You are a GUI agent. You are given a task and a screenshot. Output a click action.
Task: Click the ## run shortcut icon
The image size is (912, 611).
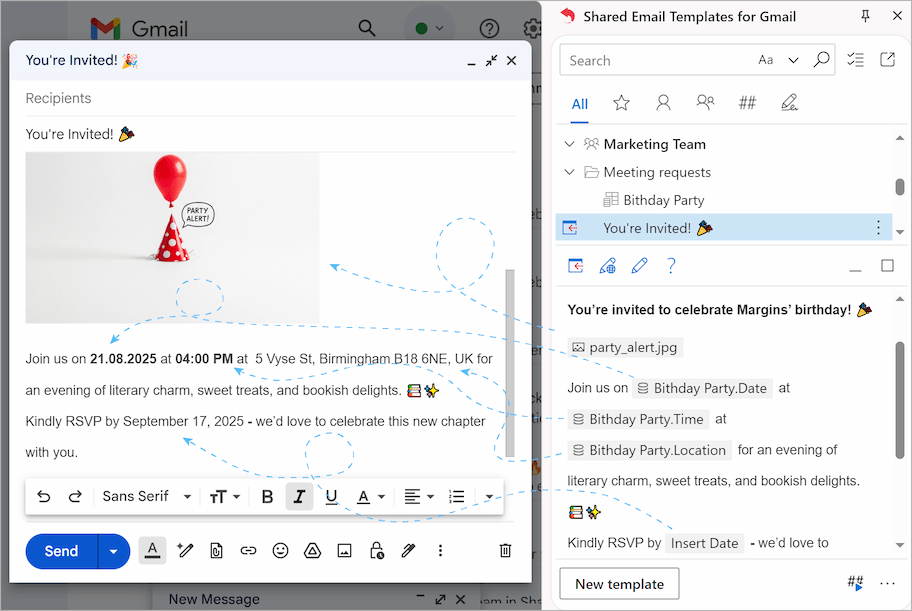855,583
